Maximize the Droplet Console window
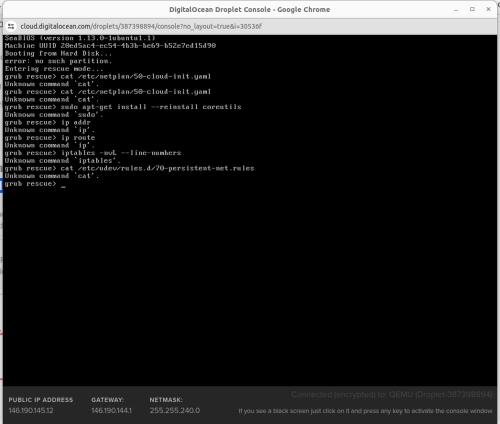500x424 pixels. click(x=472, y=9)
